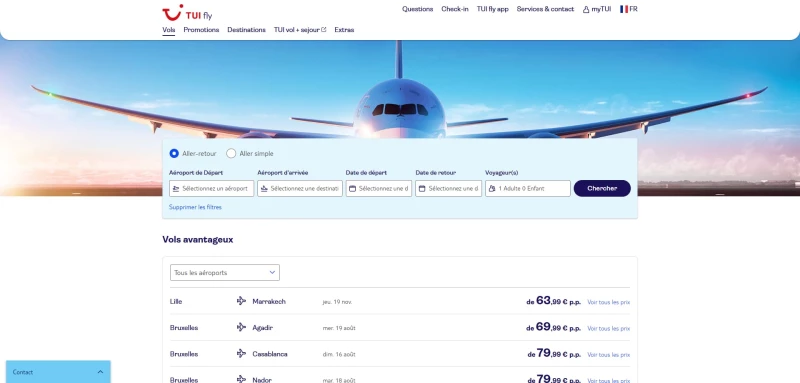Click the Date de départ input field

click(379, 188)
